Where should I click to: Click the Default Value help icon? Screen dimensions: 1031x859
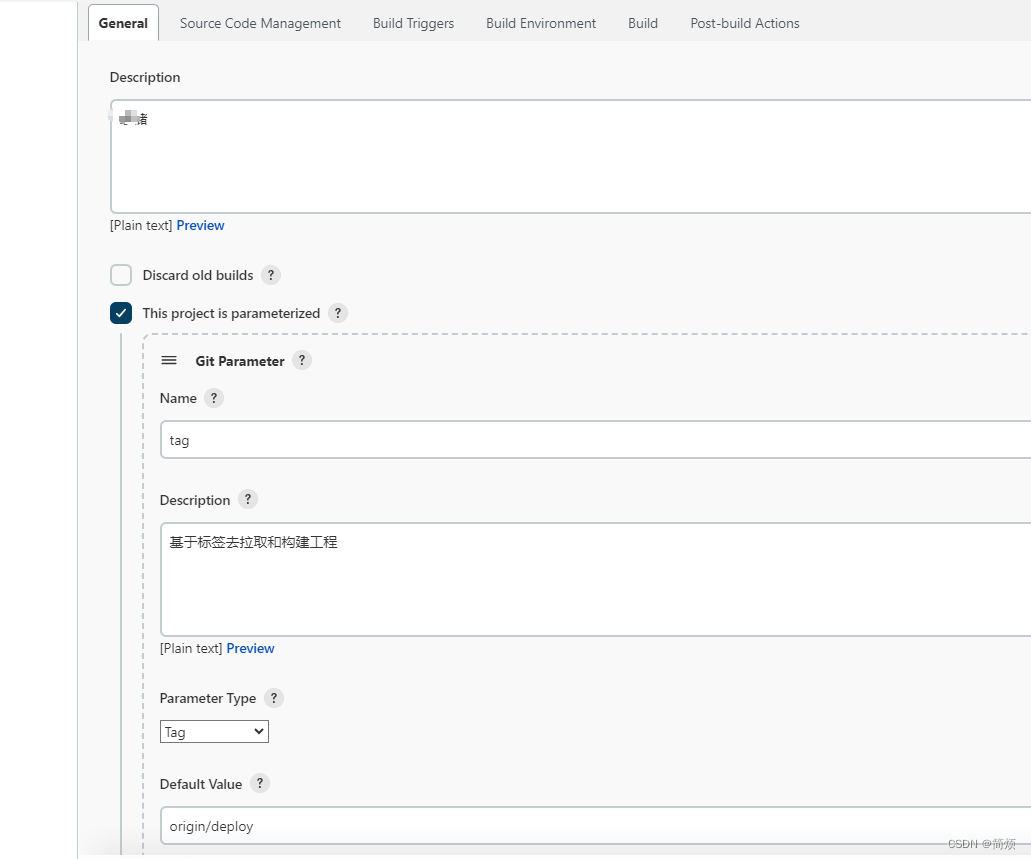(x=260, y=783)
